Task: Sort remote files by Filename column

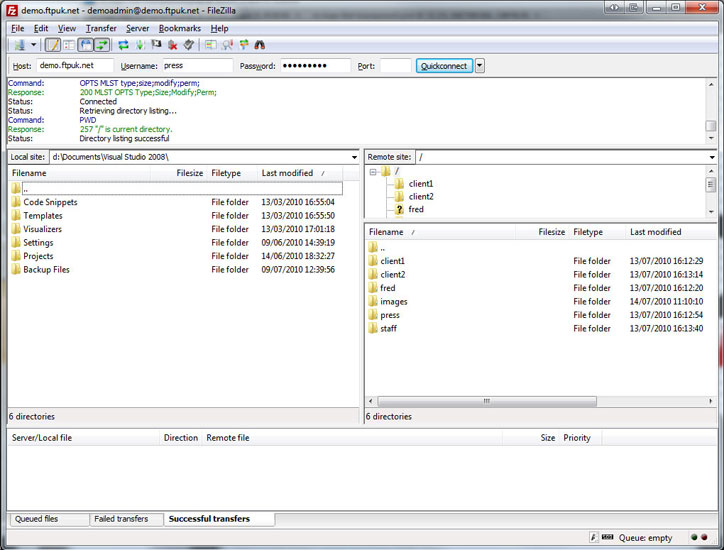Action: coord(440,232)
